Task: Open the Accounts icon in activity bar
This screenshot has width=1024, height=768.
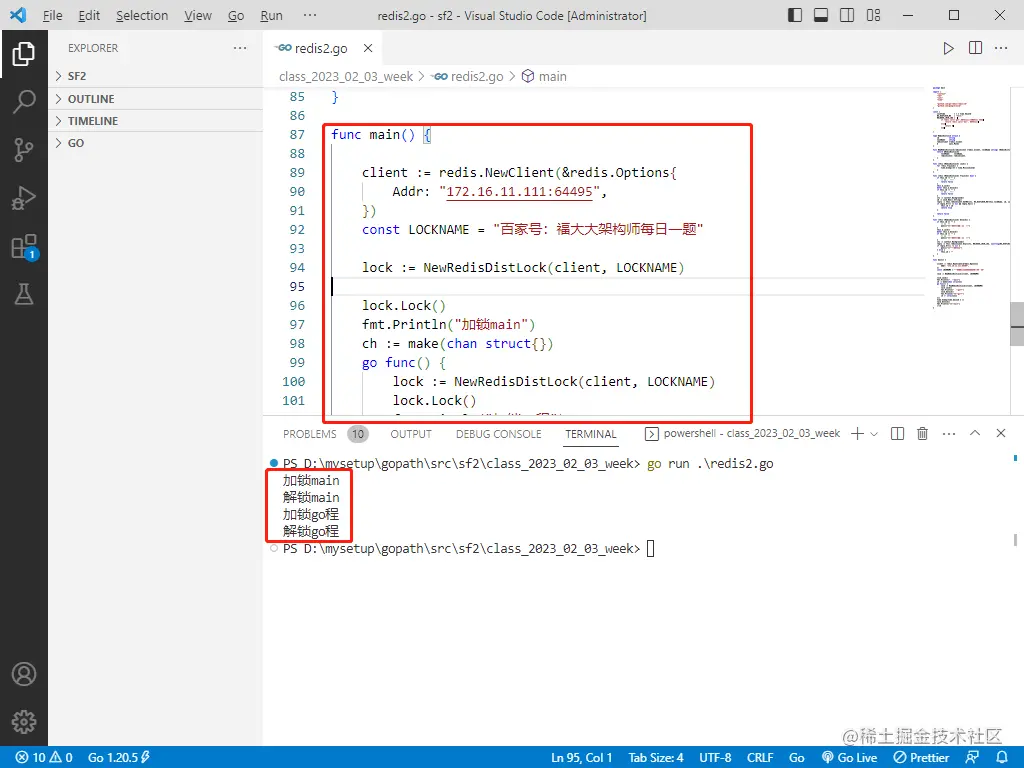Action: [24, 674]
